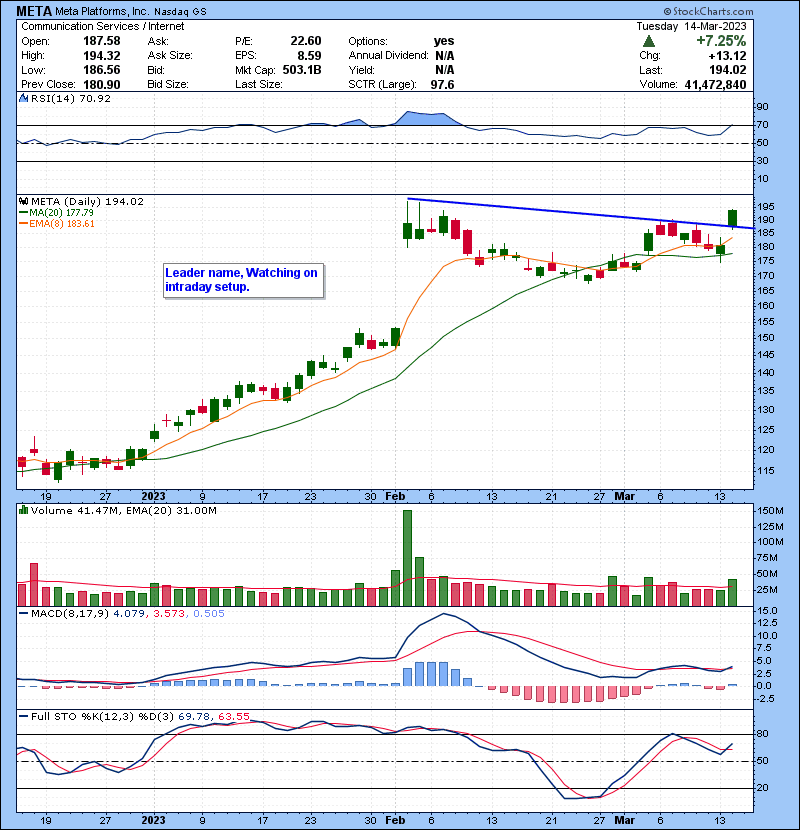This screenshot has height=830, width=800.
Task: Click the Mkt Cap value 503.1B
Action: pos(302,70)
